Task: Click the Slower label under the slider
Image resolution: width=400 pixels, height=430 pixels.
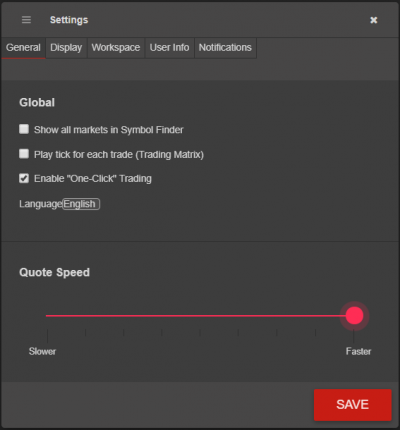Action: click(42, 351)
